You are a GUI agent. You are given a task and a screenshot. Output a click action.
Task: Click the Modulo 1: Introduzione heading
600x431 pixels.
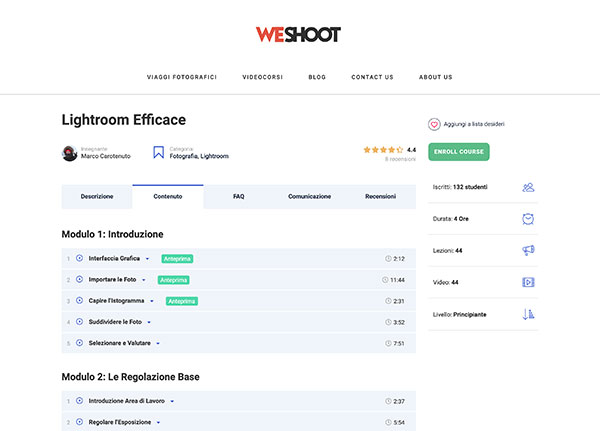click(112, 234)
